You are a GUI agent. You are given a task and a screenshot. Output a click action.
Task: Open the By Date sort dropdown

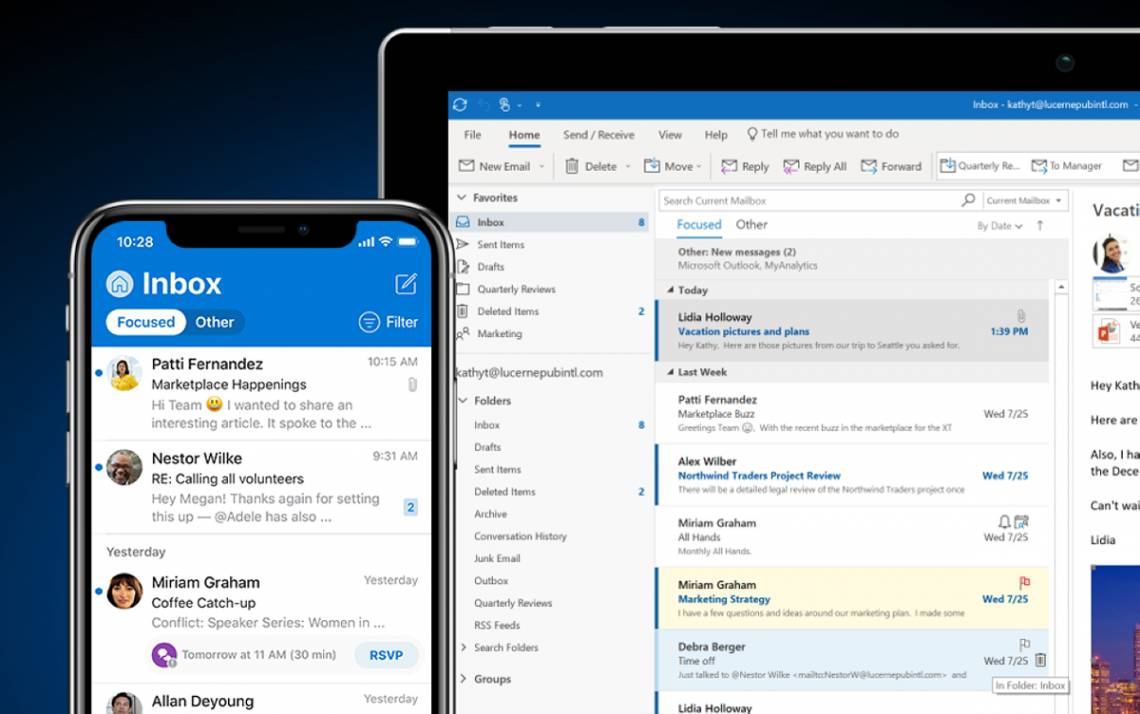[1000, 226]
